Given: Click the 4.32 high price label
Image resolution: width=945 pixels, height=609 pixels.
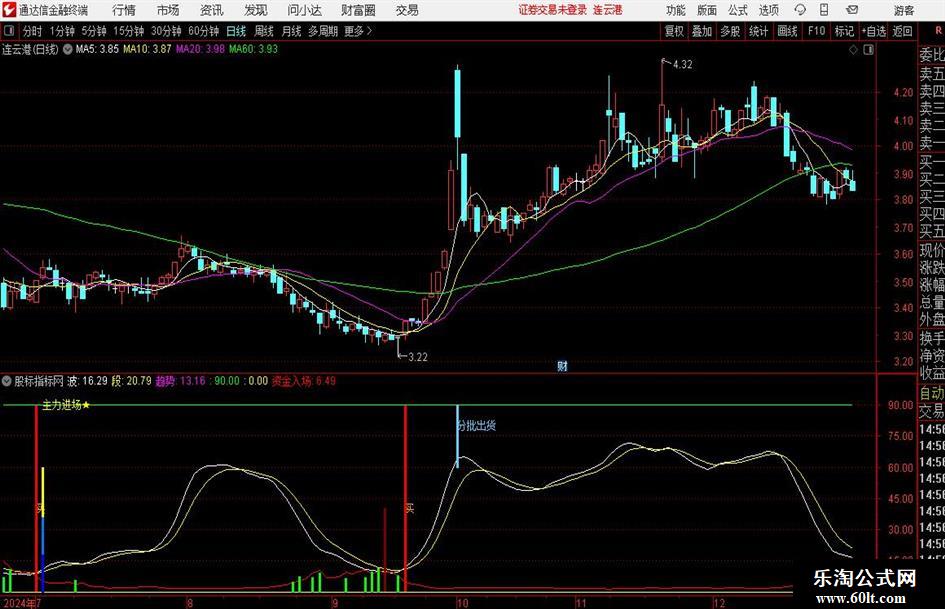Looking at the screenshot, I should pos(682,64).
